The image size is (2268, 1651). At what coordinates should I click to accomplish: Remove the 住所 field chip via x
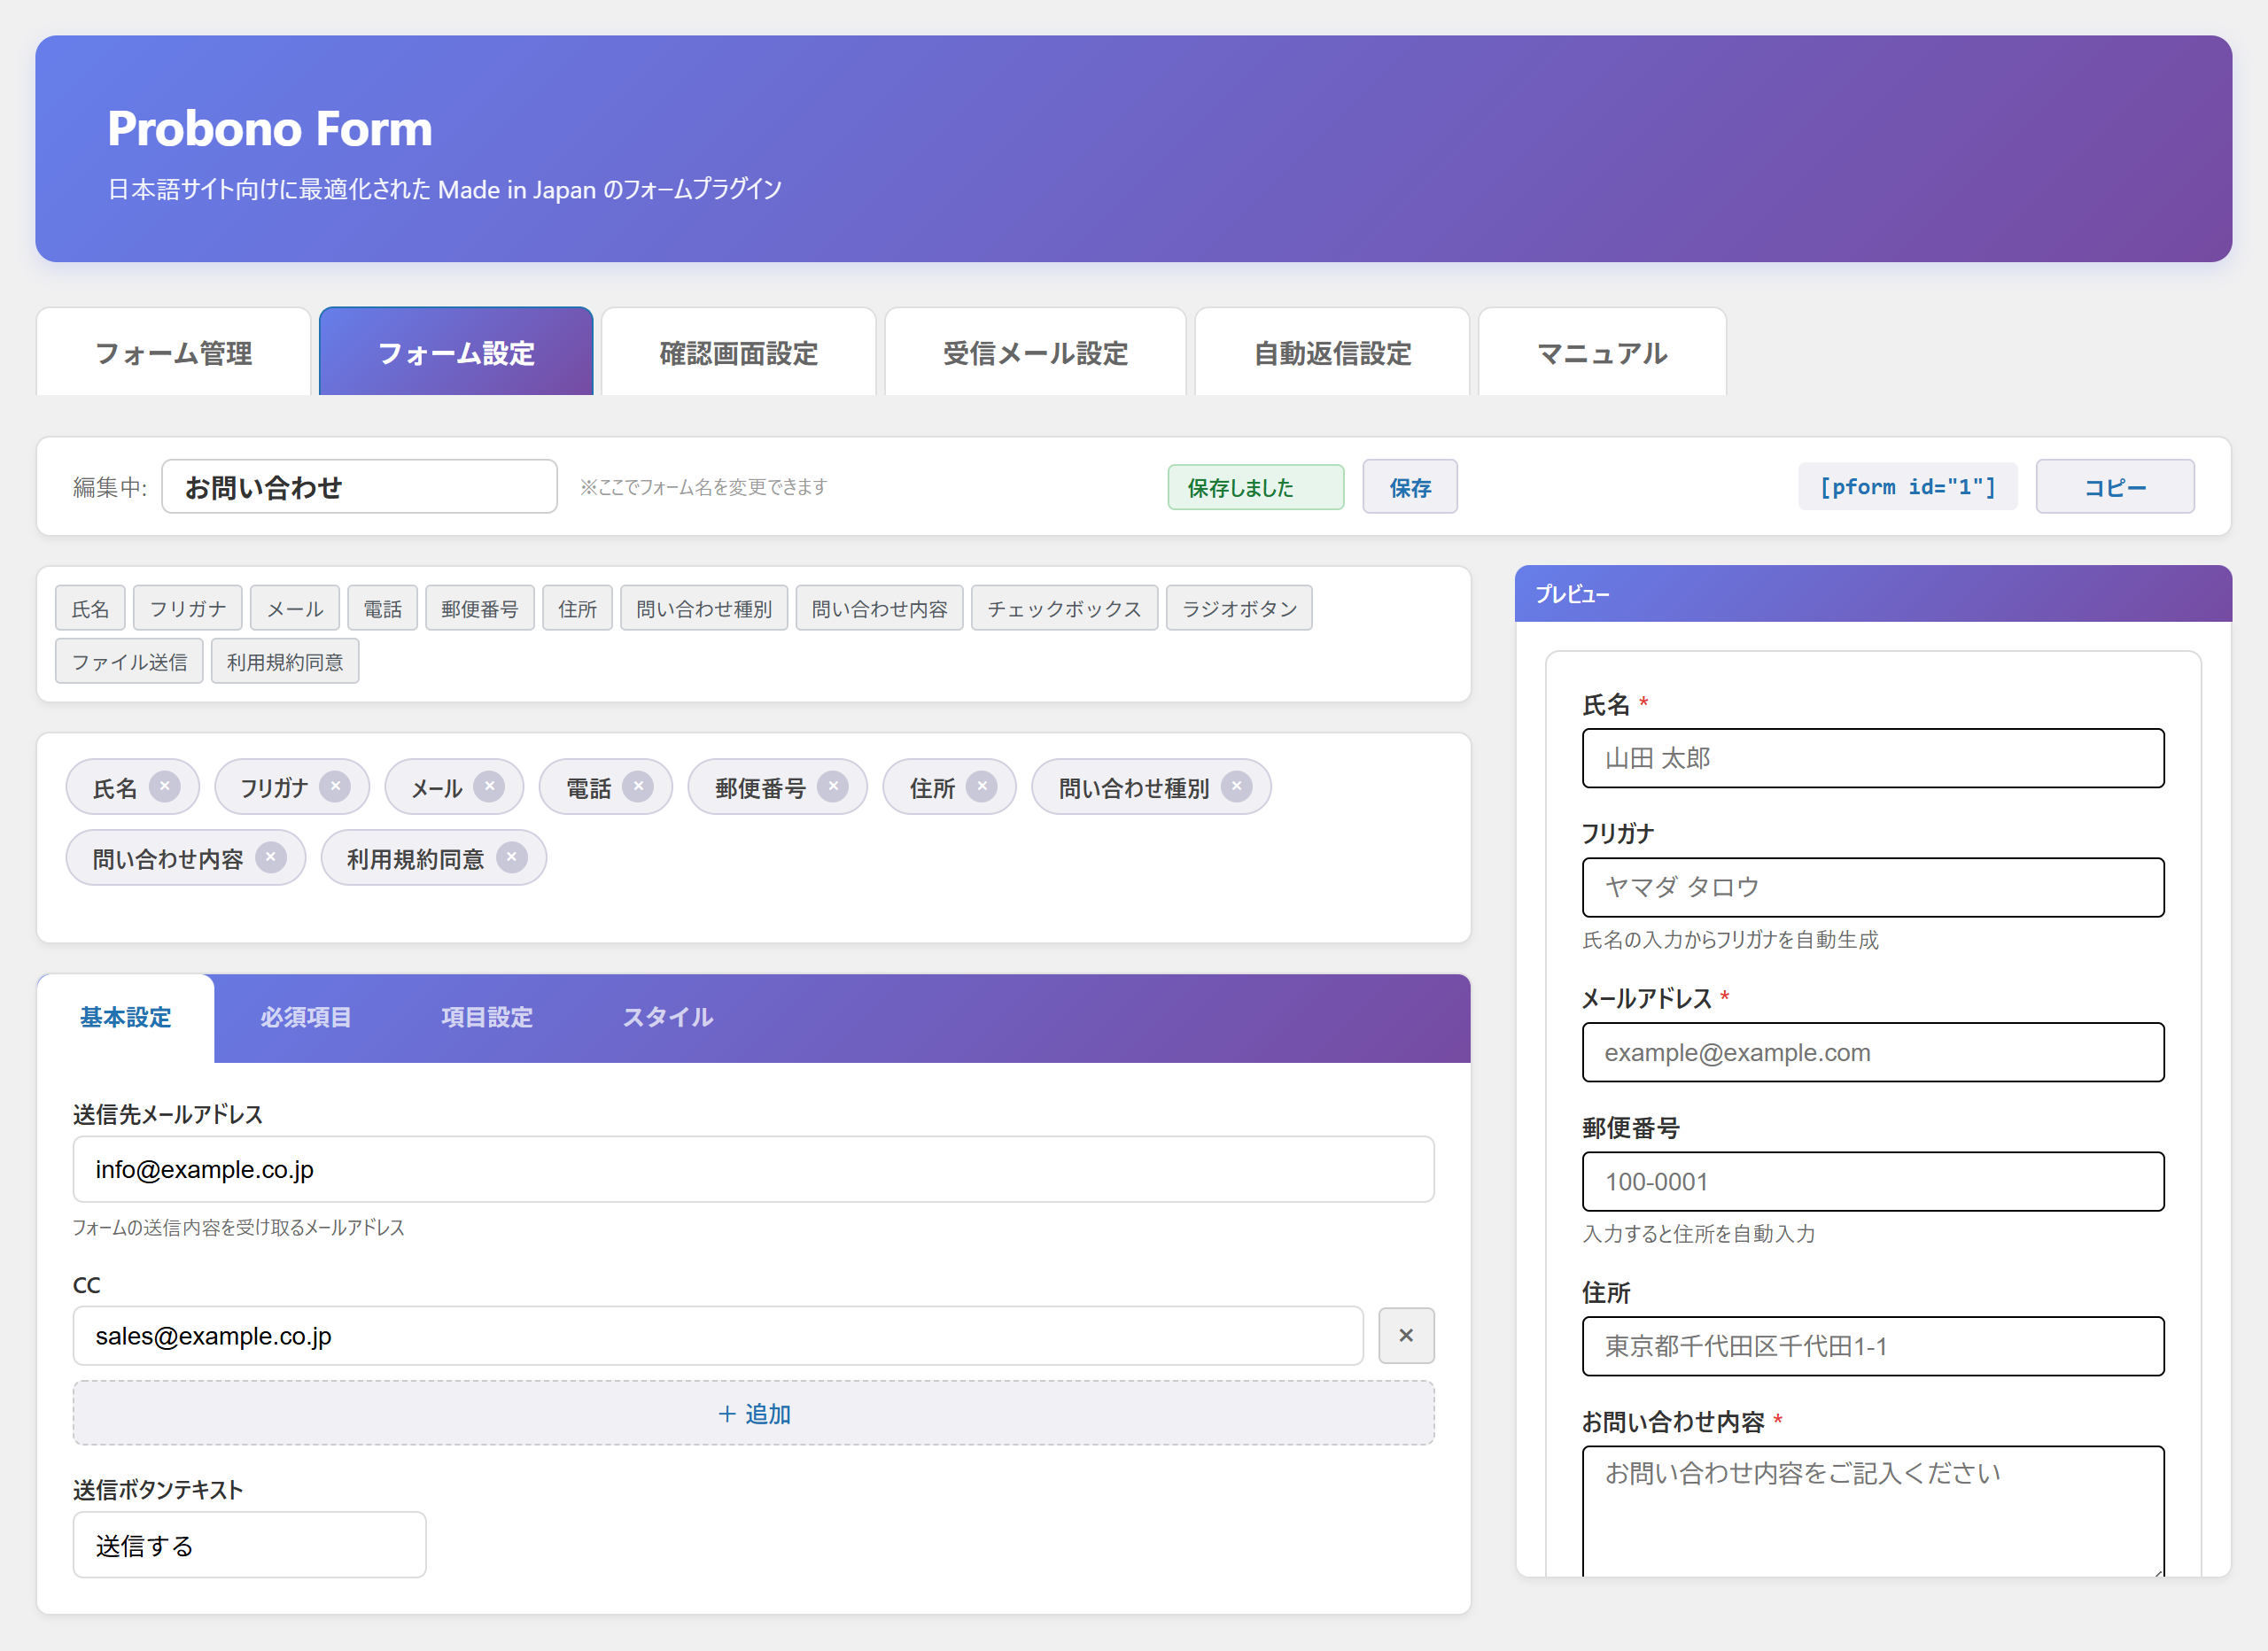point(982,787)
